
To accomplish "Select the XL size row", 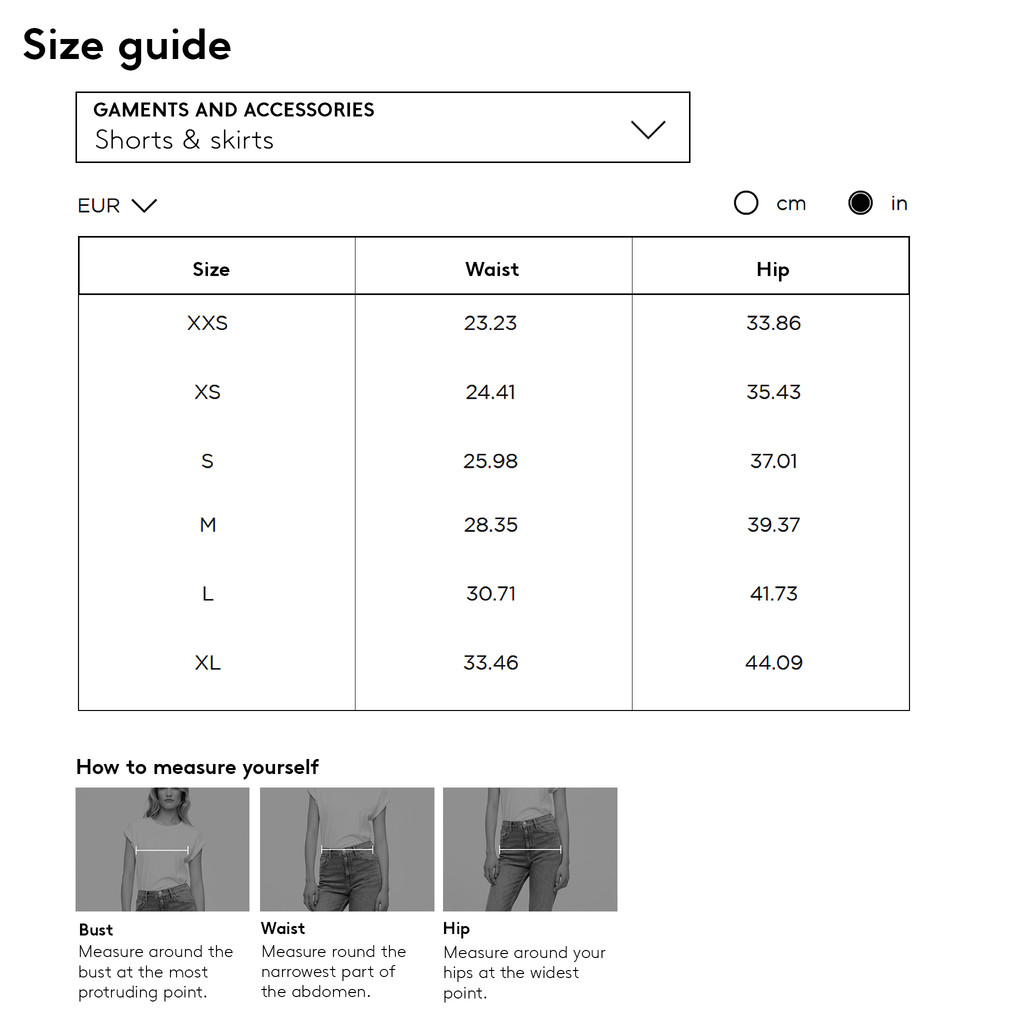I will point(494,662).
